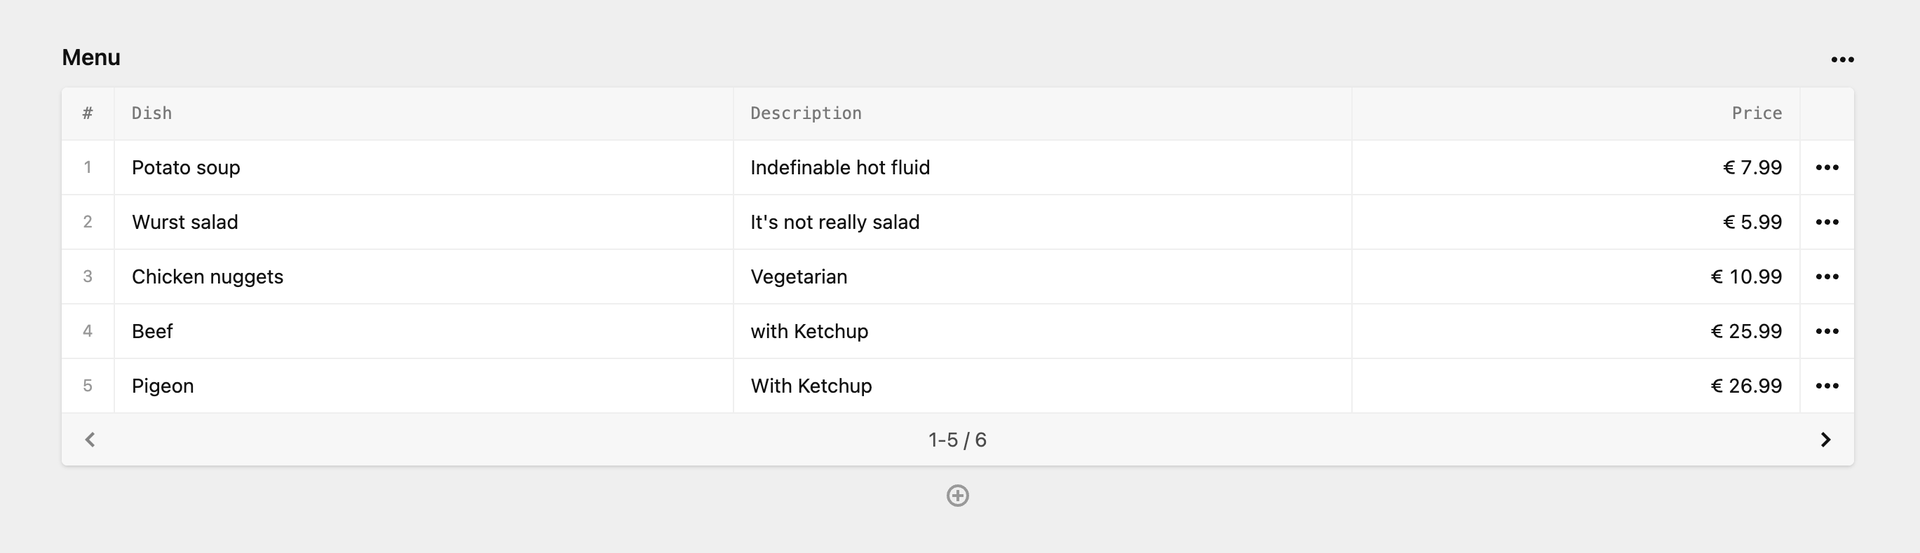
Task: Select the Vegetarian description cell
Action: pyautogui.click(x=1042, y=277)
